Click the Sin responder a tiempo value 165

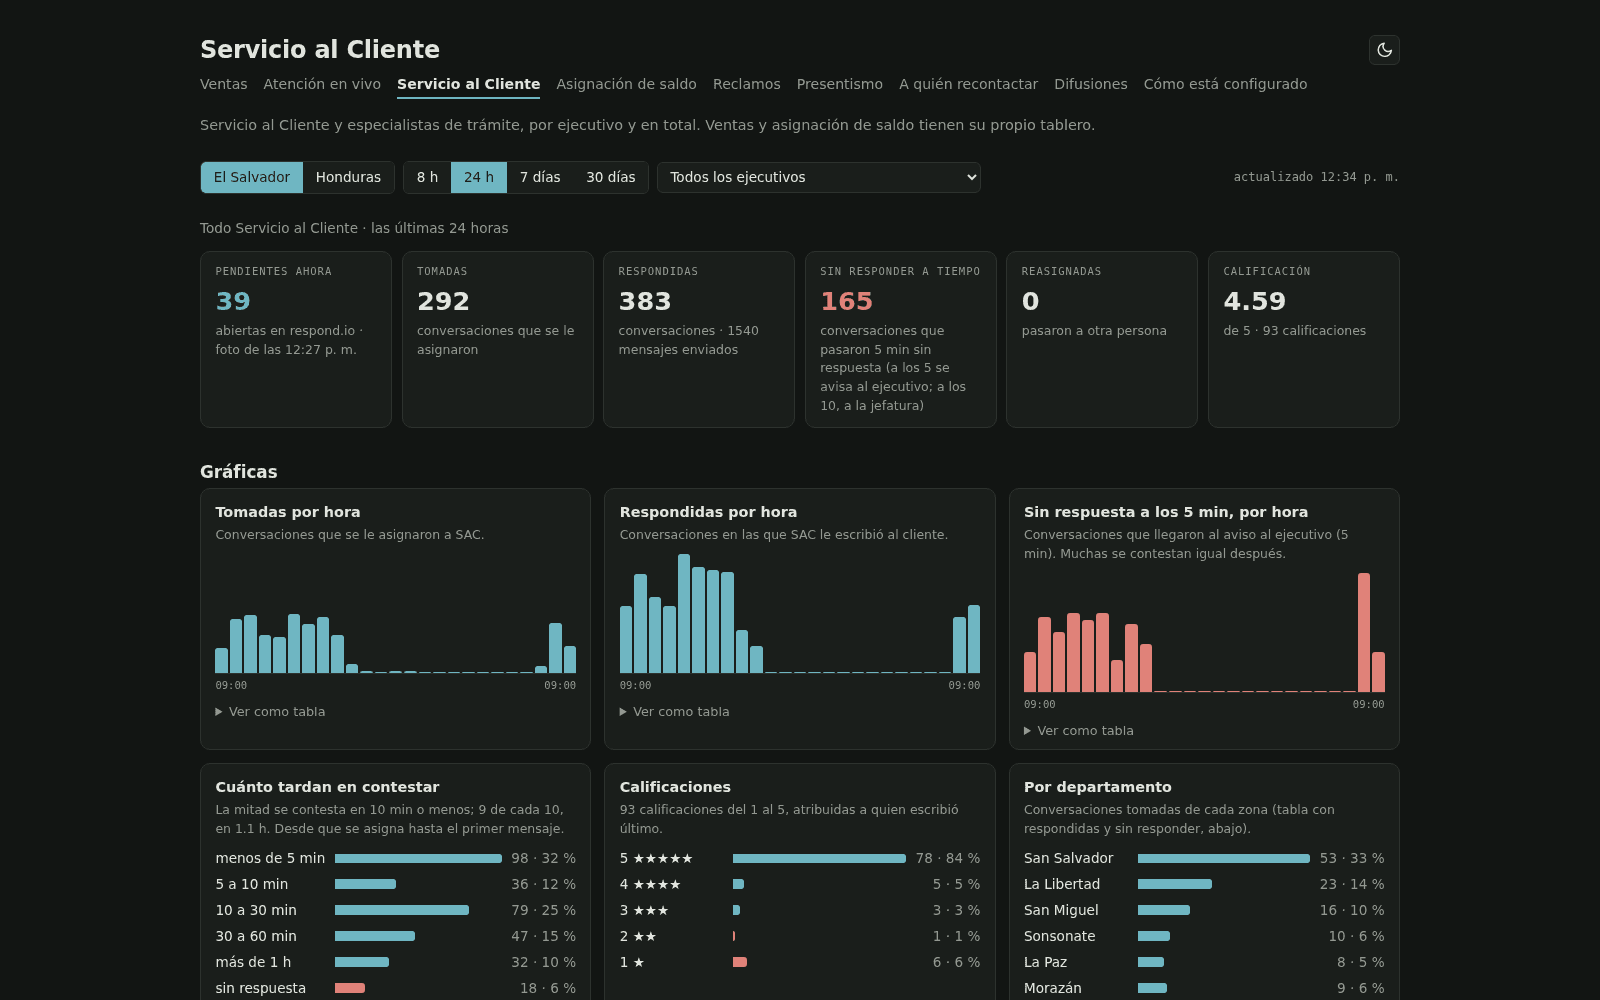click(x=846, y=301)
